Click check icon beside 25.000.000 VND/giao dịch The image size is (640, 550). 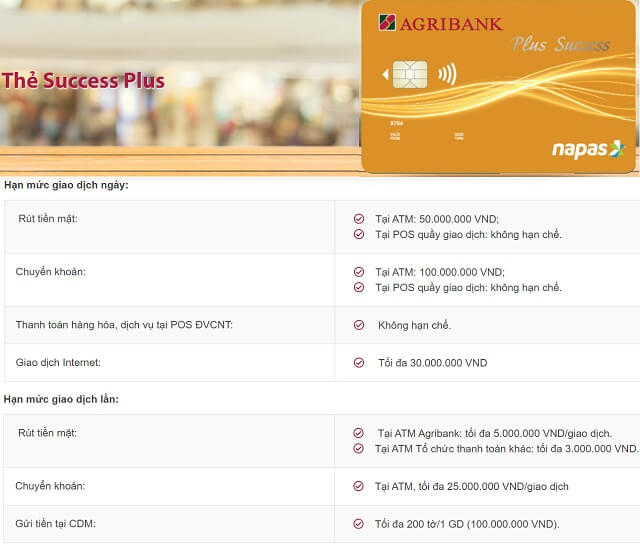(x=358, y=486)
